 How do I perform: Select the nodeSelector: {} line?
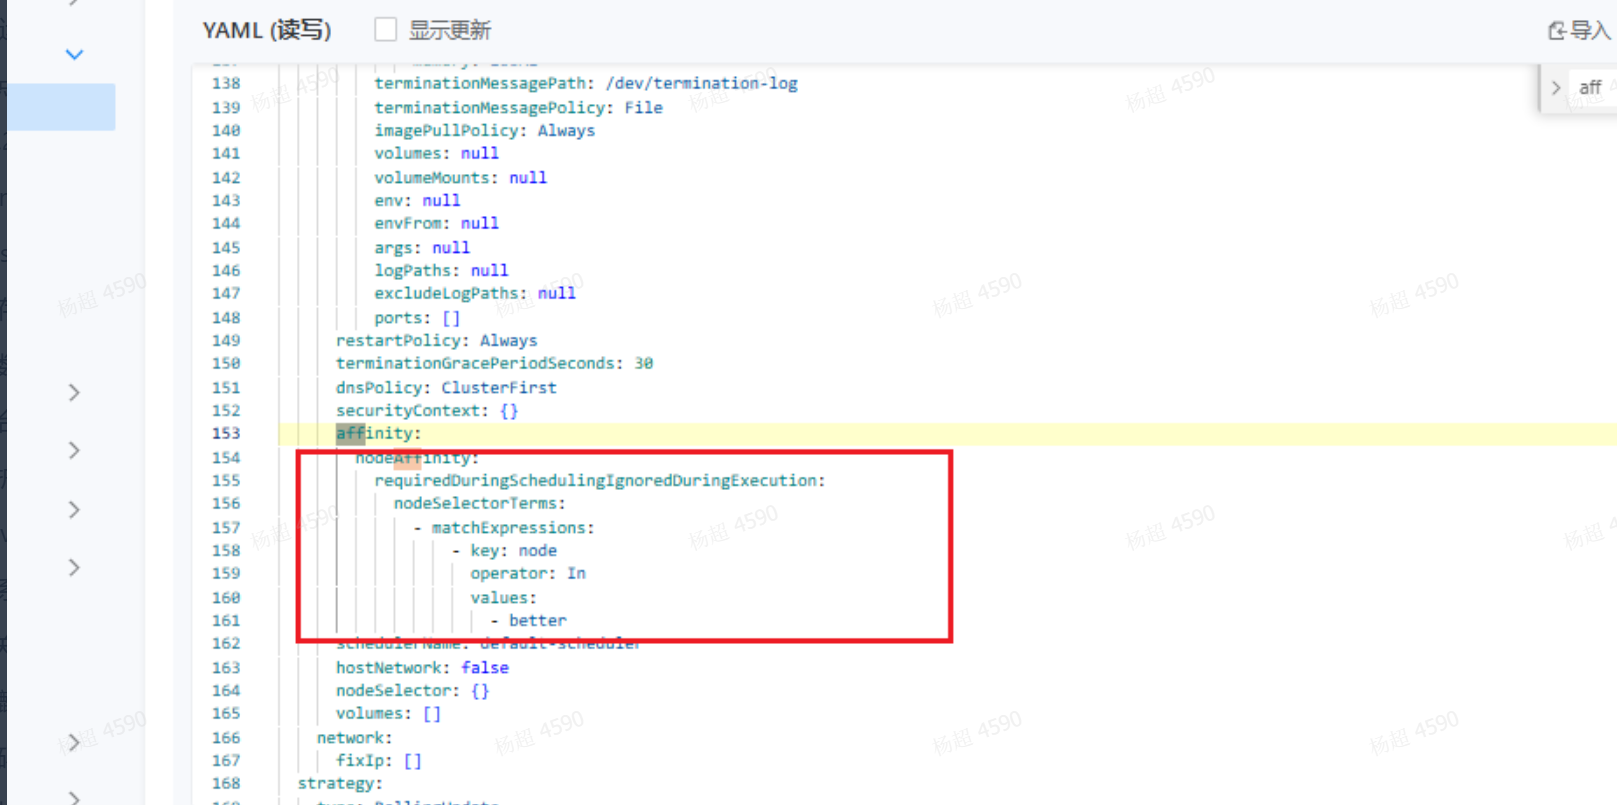(412, 691)
